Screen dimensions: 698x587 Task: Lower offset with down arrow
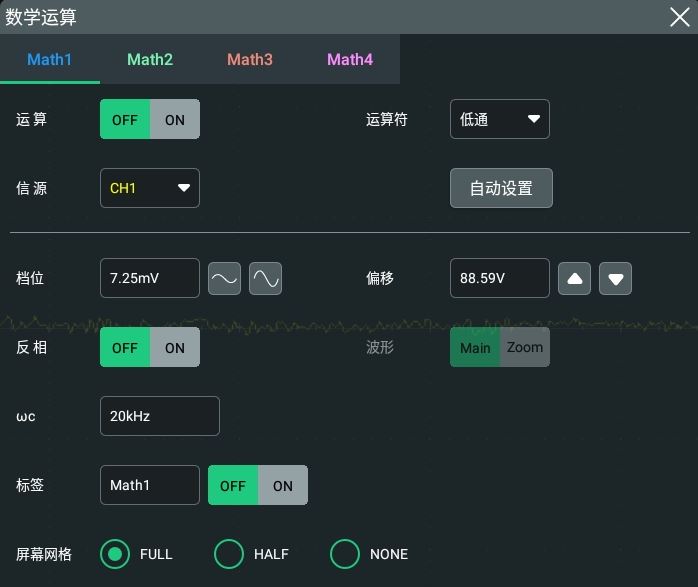tap(615, 279)
